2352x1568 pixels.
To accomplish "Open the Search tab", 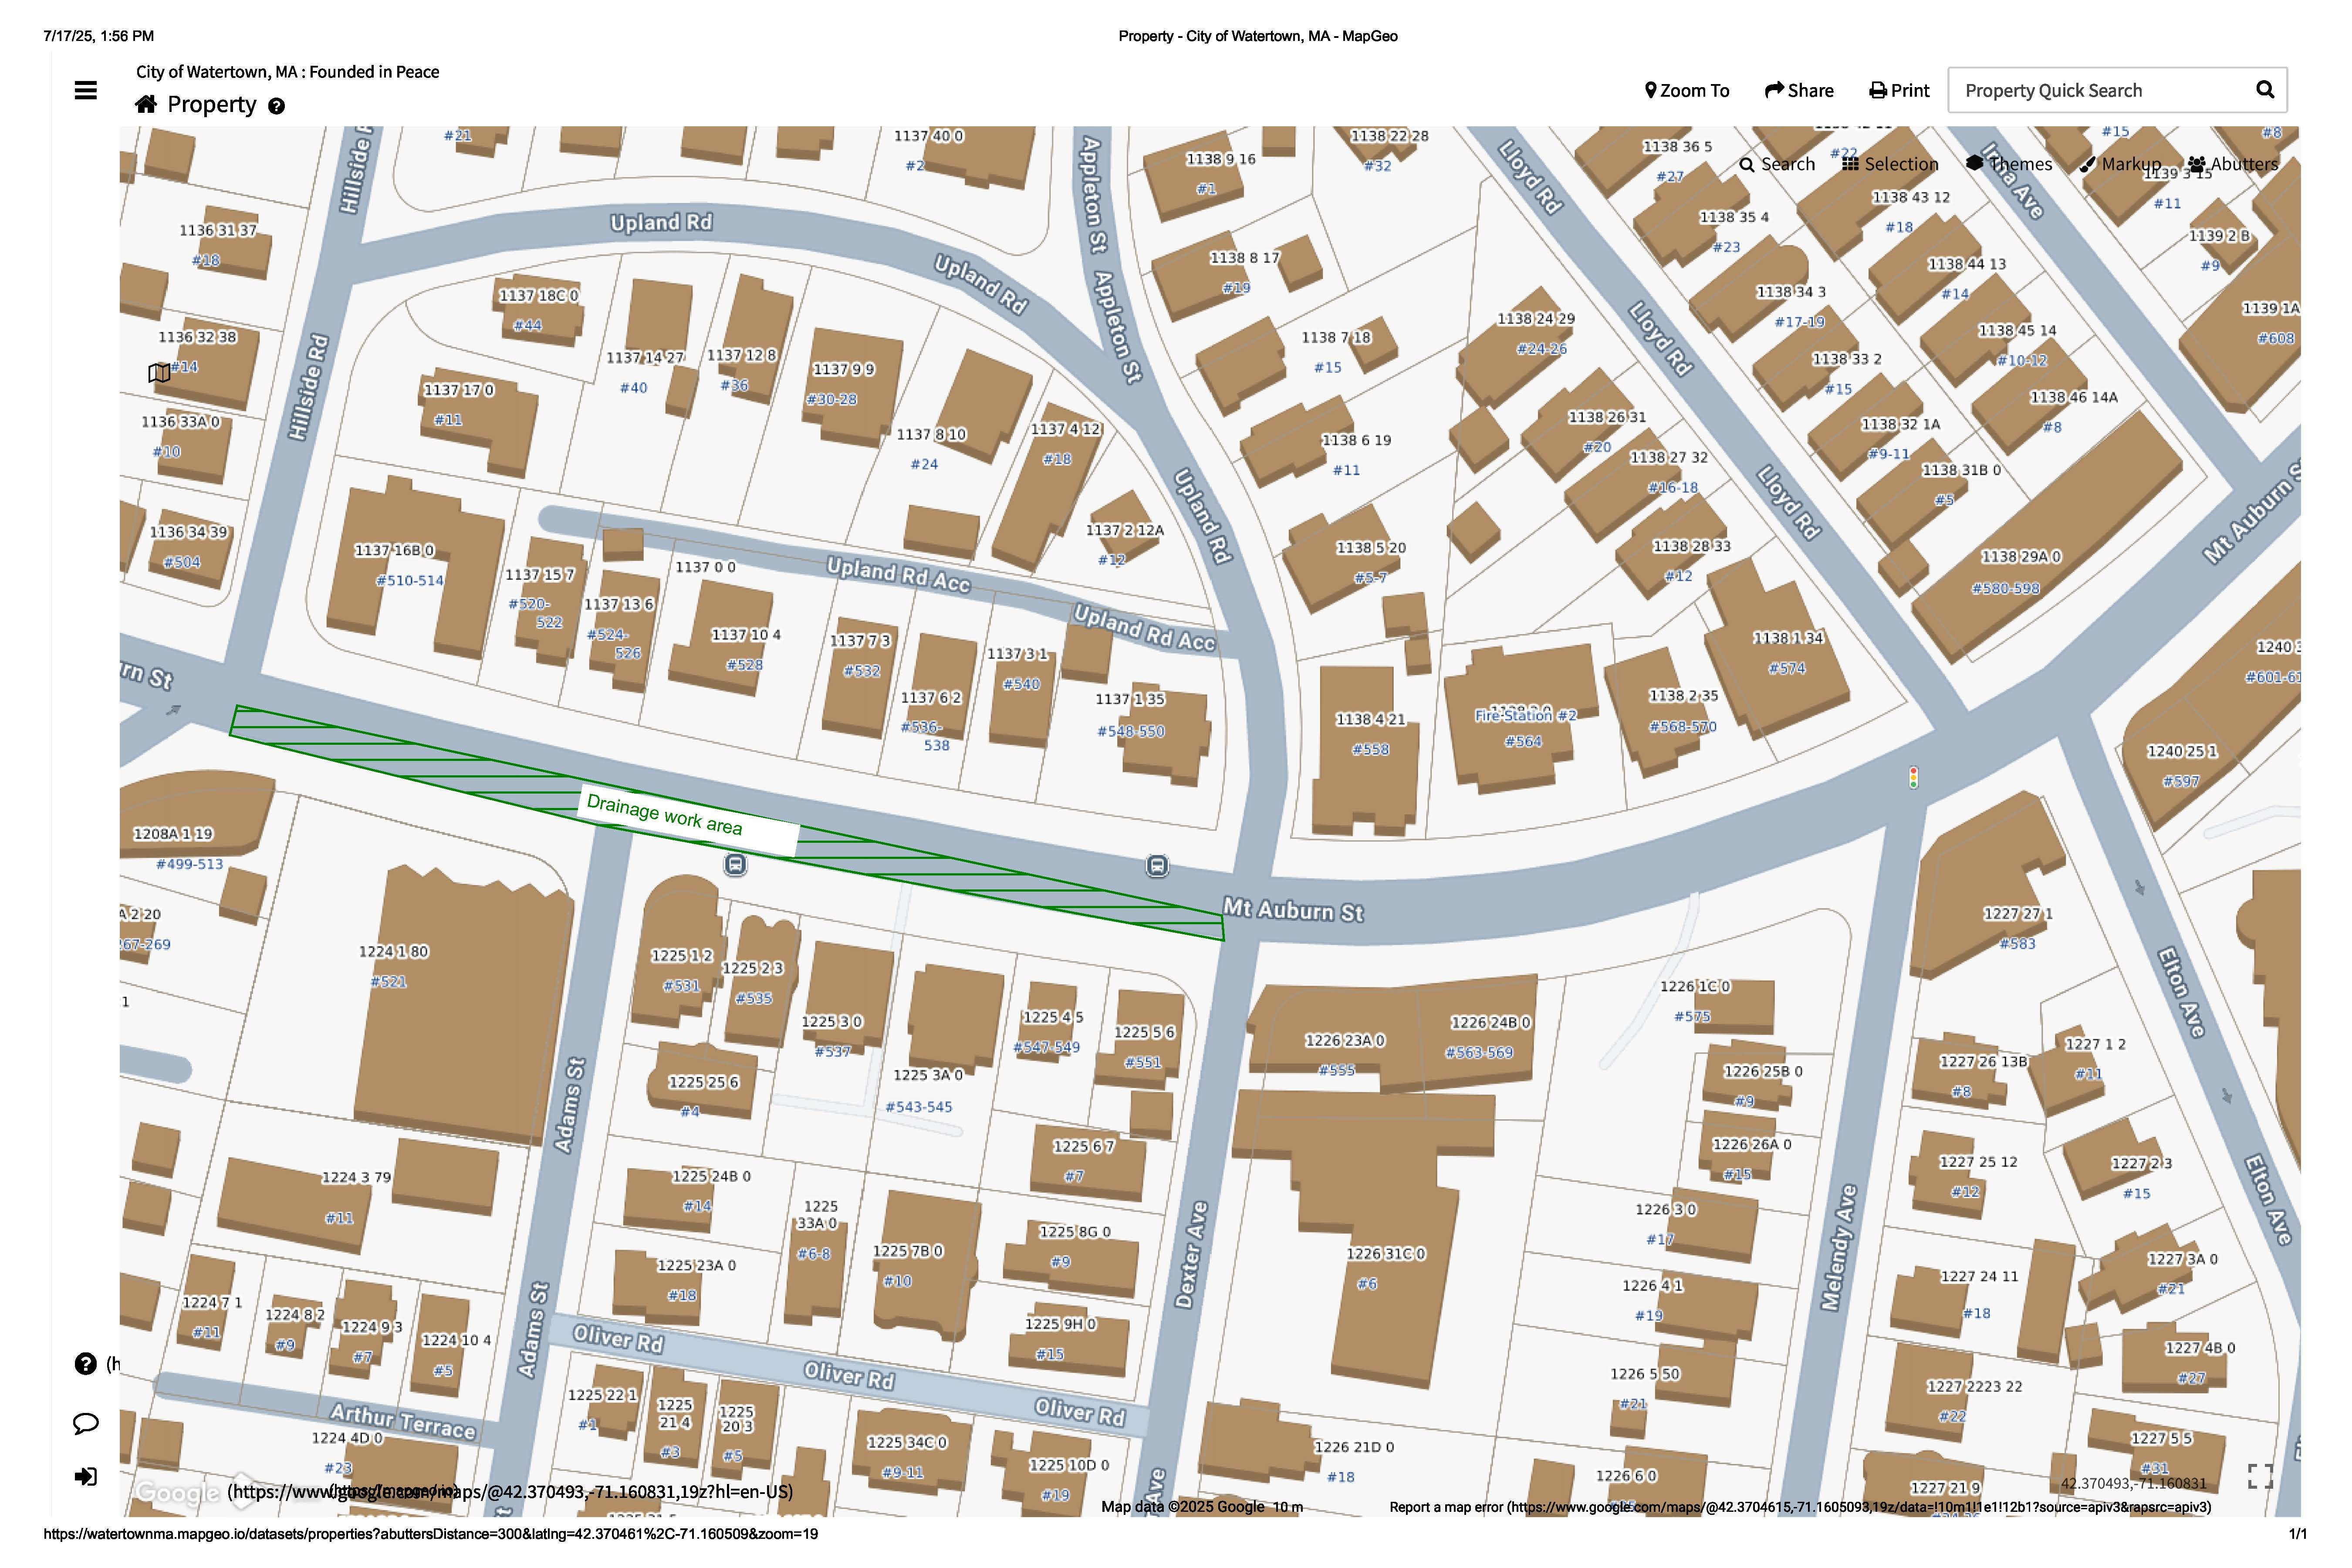I will coord(1777,164).
